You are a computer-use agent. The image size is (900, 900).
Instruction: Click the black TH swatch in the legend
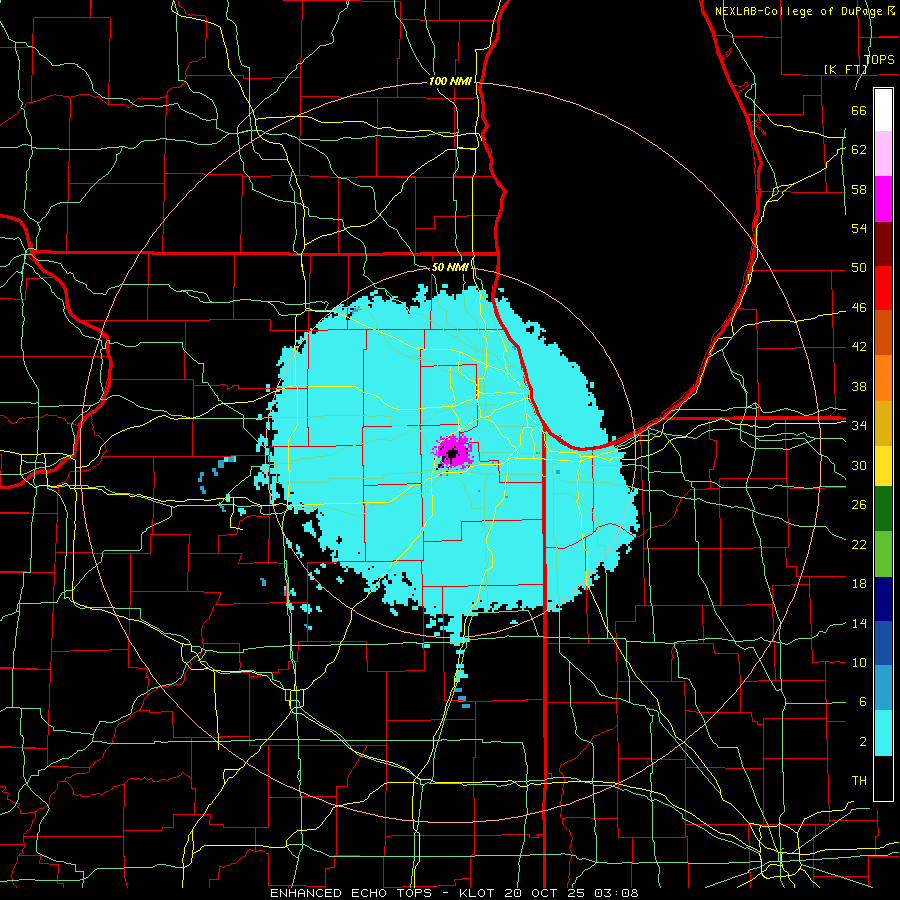[x=883, y=778]
